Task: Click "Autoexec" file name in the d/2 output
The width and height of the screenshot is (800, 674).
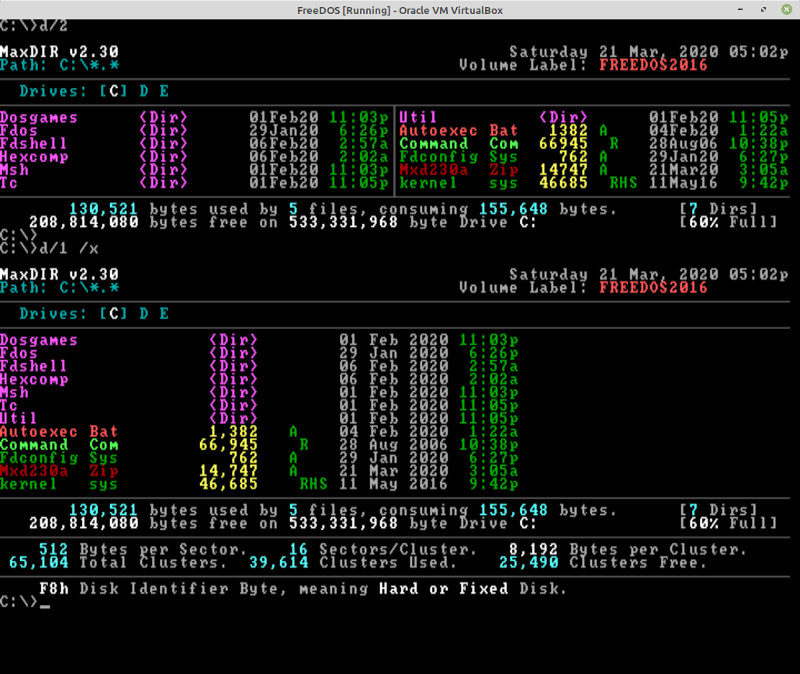Action: click(x=438, y=131)
